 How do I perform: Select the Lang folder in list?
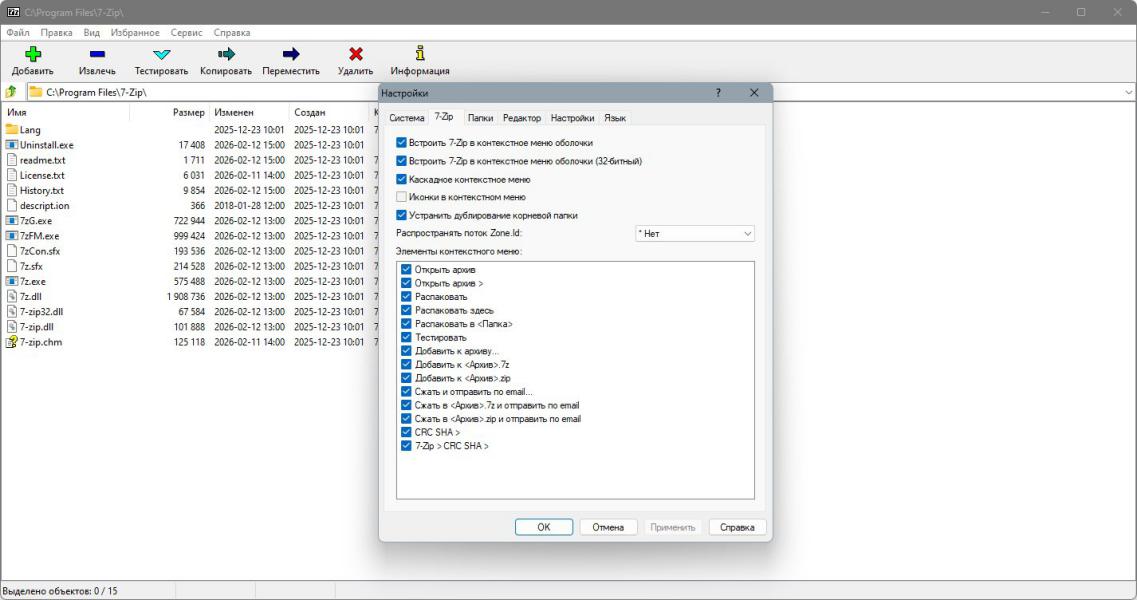coord(30,130)
